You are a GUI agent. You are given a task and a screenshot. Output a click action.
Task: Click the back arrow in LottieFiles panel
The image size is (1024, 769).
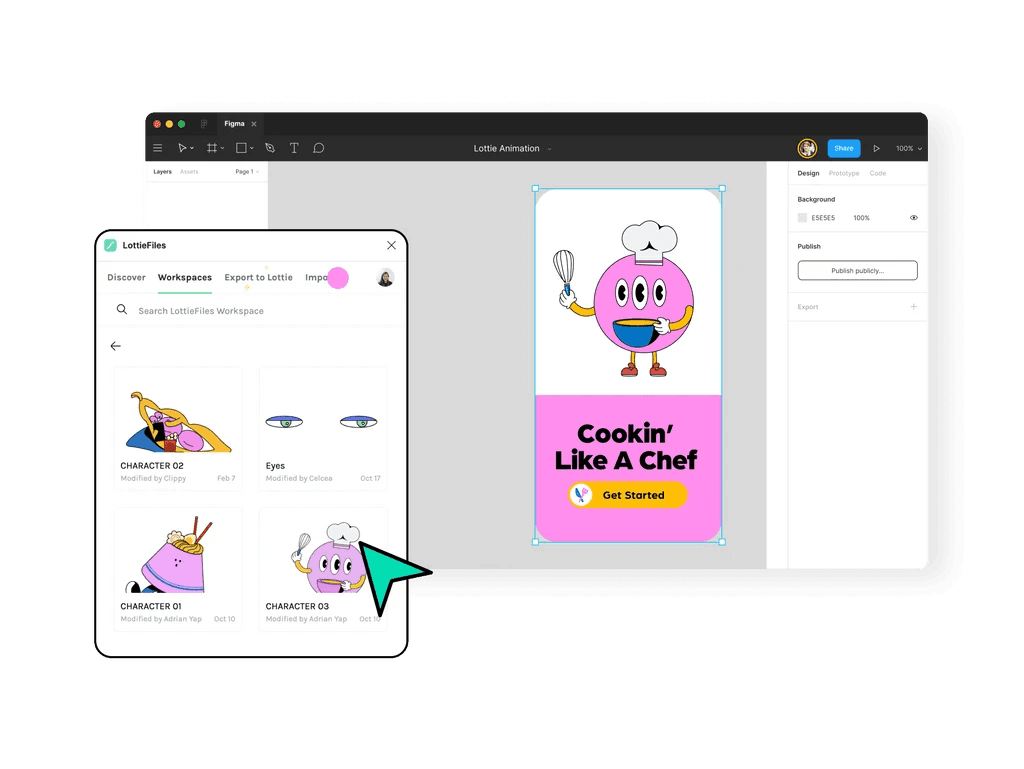pyautogui.click(x=115, y=345)
